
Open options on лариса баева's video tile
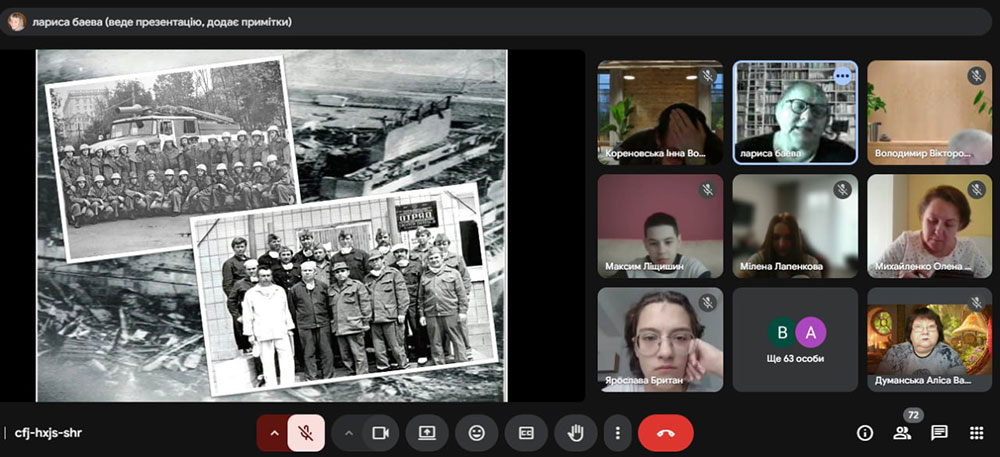click(842, 76)
